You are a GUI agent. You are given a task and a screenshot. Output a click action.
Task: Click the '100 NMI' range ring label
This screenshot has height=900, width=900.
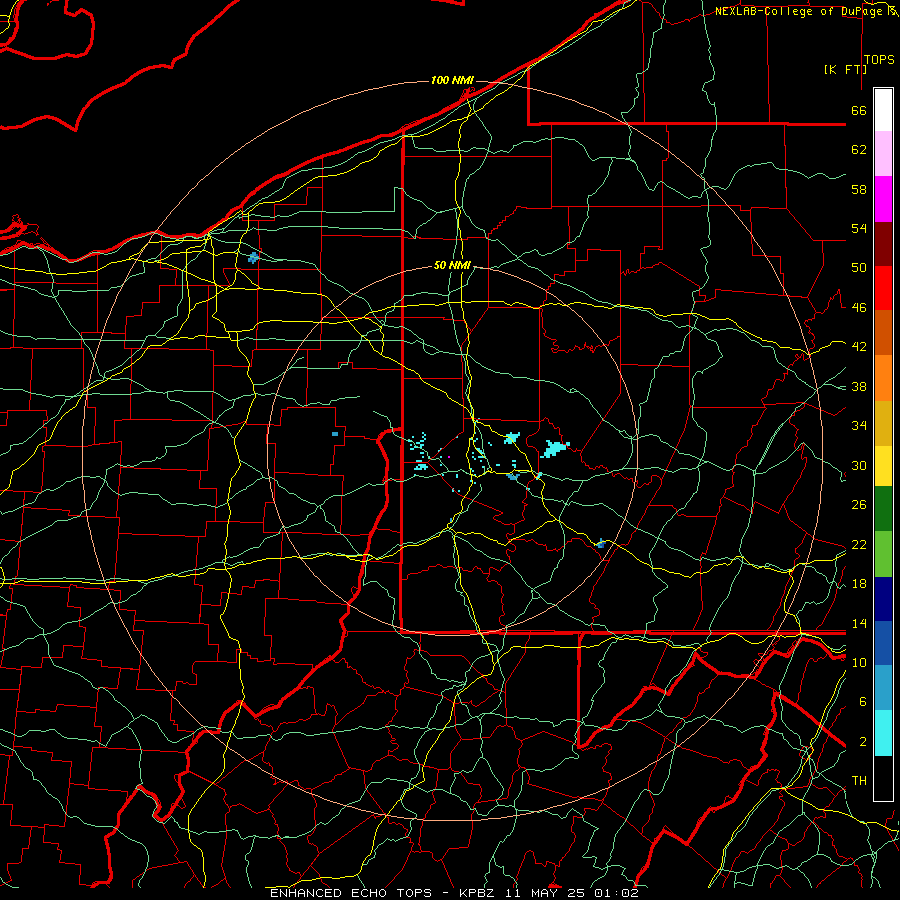point(452,80)
